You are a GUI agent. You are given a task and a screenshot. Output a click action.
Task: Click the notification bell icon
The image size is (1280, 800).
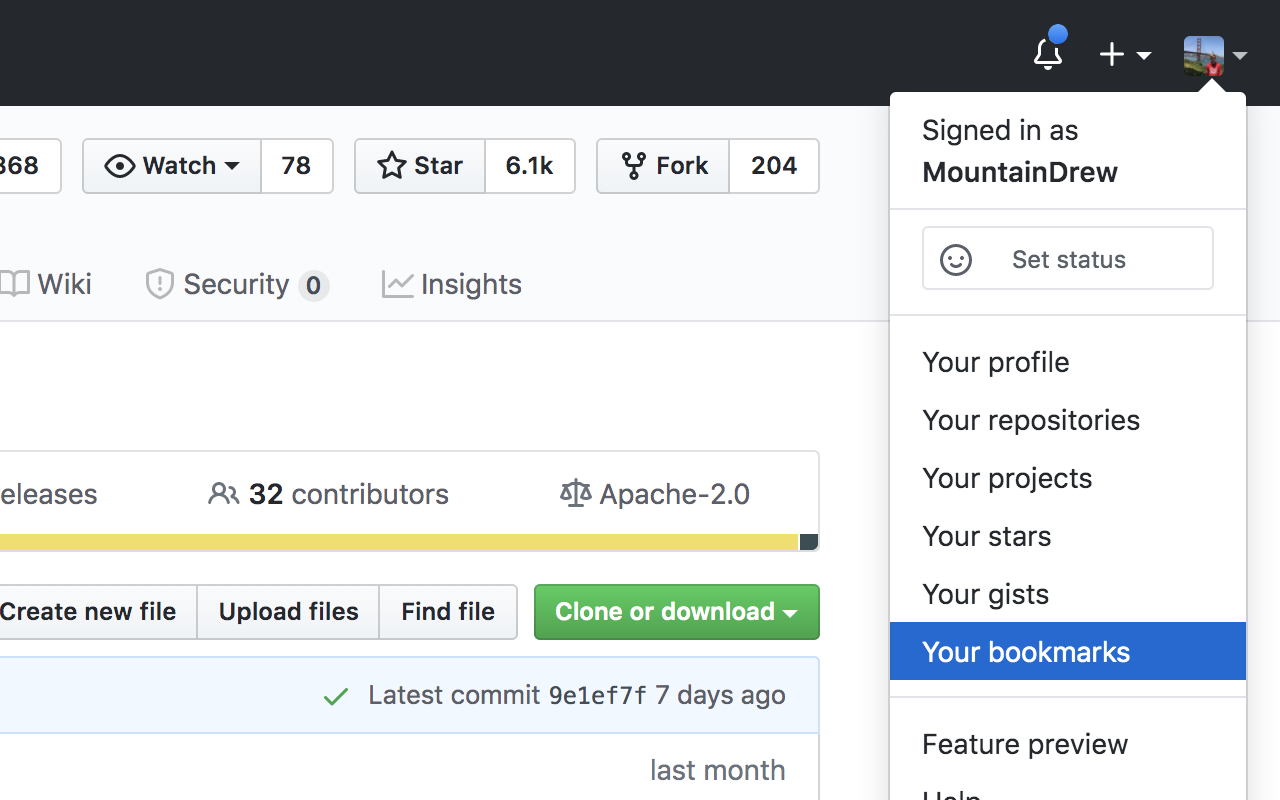pyautogui.click(x=1047, y=52)
